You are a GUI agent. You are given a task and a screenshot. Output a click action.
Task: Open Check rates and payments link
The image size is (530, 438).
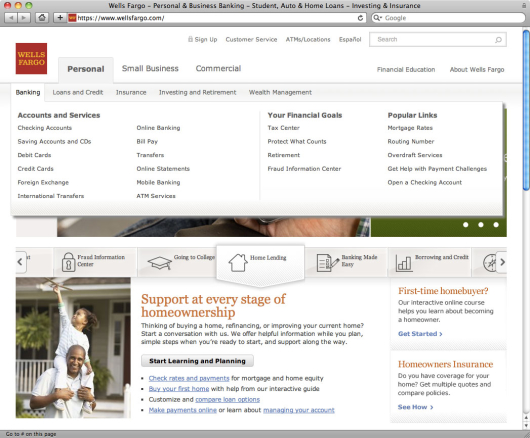[x=189, y=378]
